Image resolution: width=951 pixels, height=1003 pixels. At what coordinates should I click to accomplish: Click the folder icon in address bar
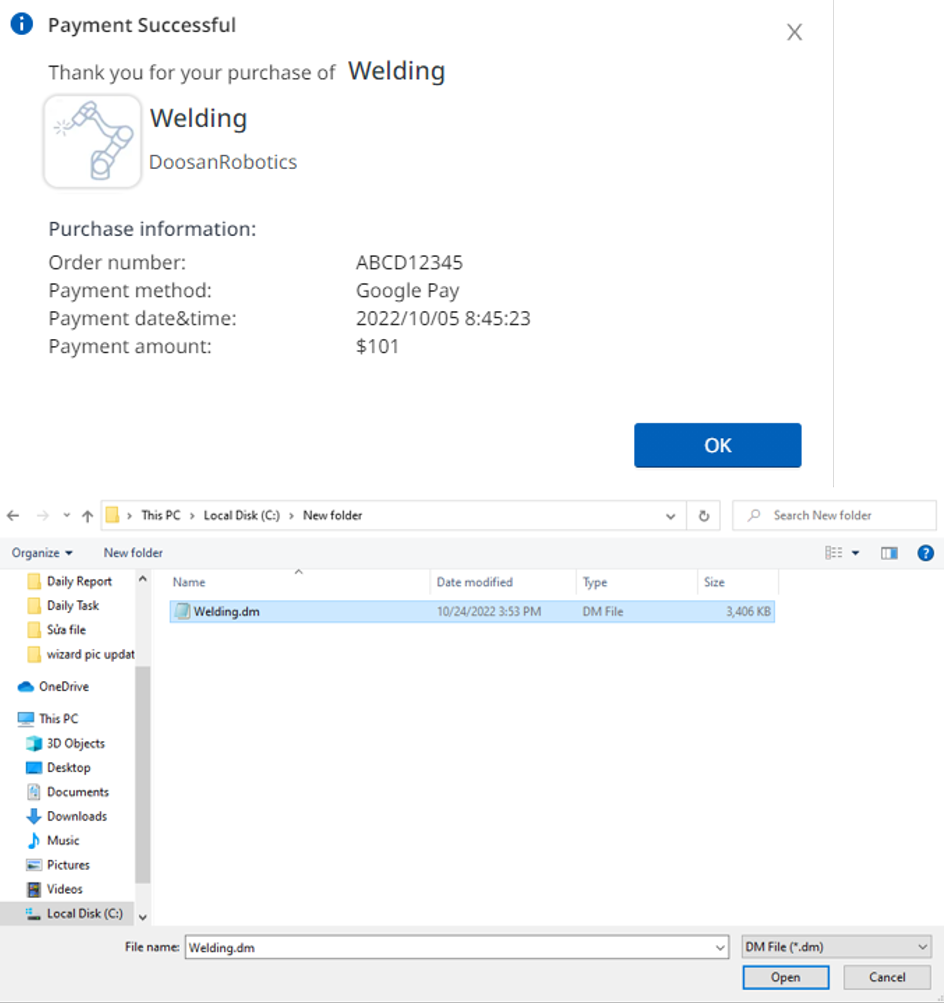point(113,515)
